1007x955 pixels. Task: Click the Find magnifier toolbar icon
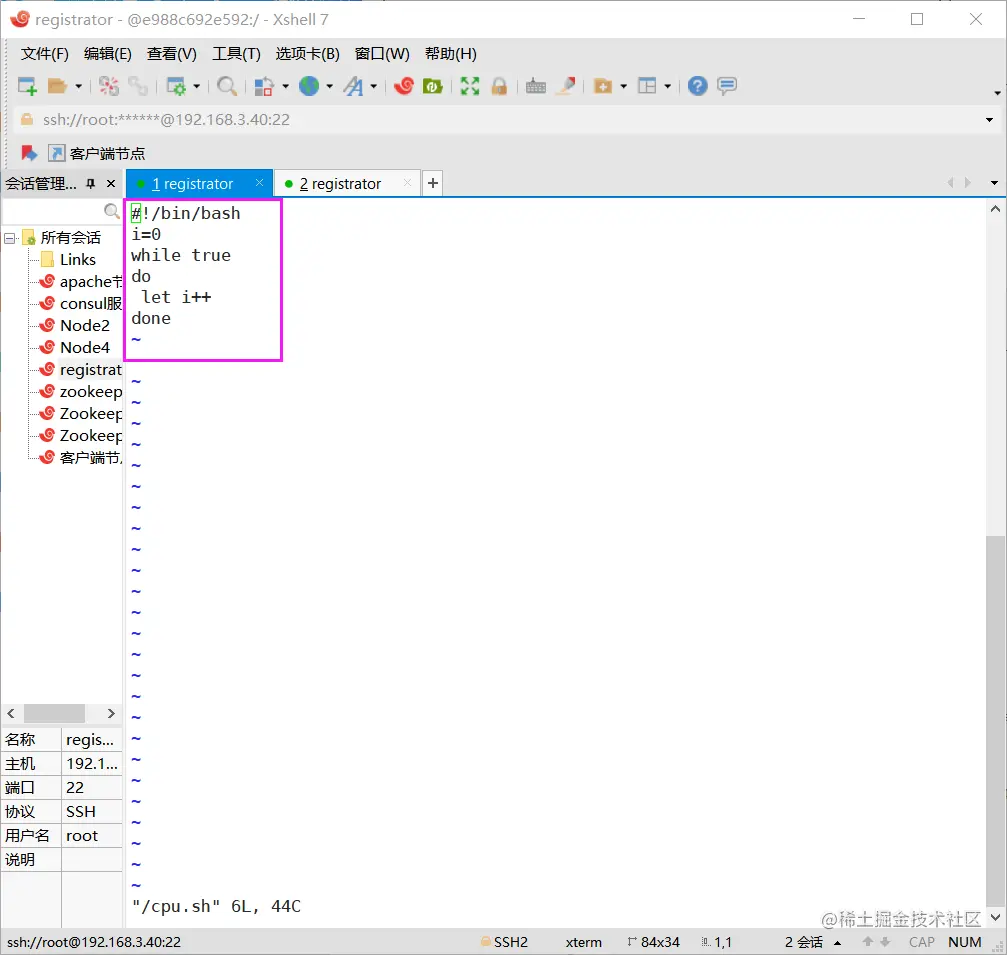227,85
